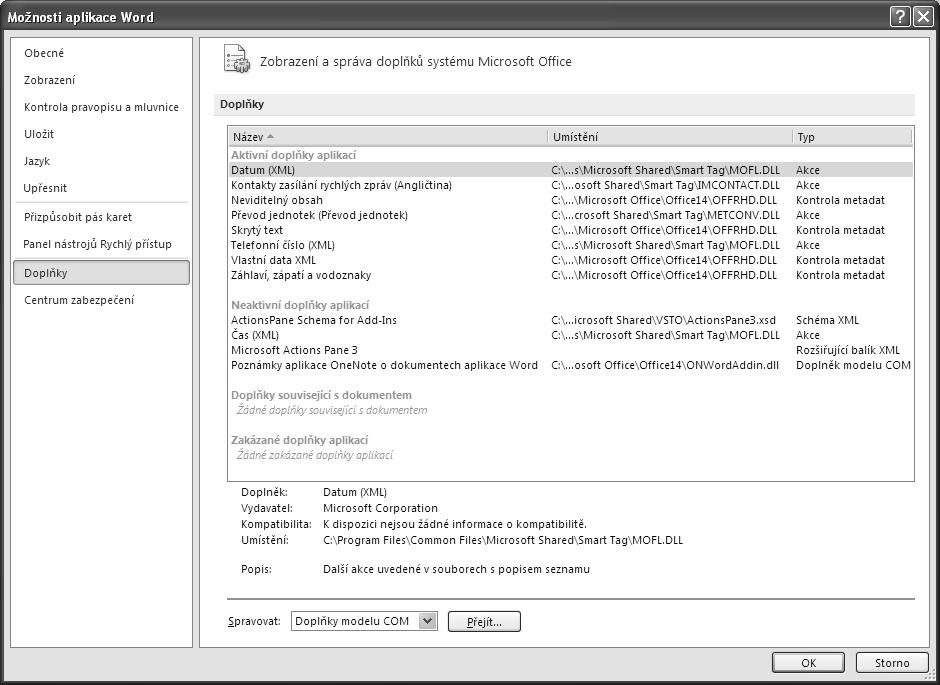
Task: Sort by the Typ column header
Action: click(x=852, y=137)
